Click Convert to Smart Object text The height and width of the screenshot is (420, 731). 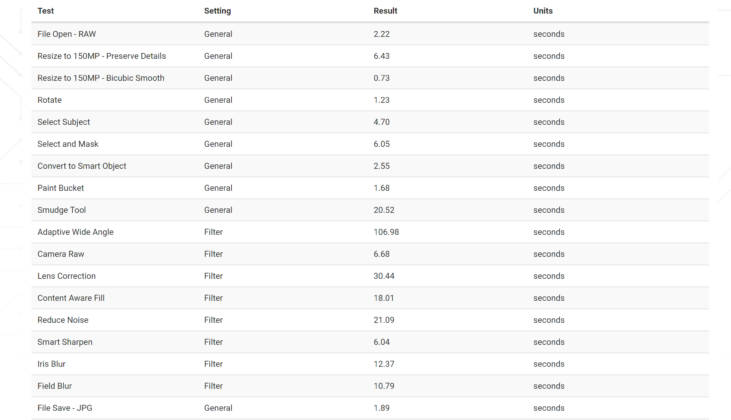82,166
